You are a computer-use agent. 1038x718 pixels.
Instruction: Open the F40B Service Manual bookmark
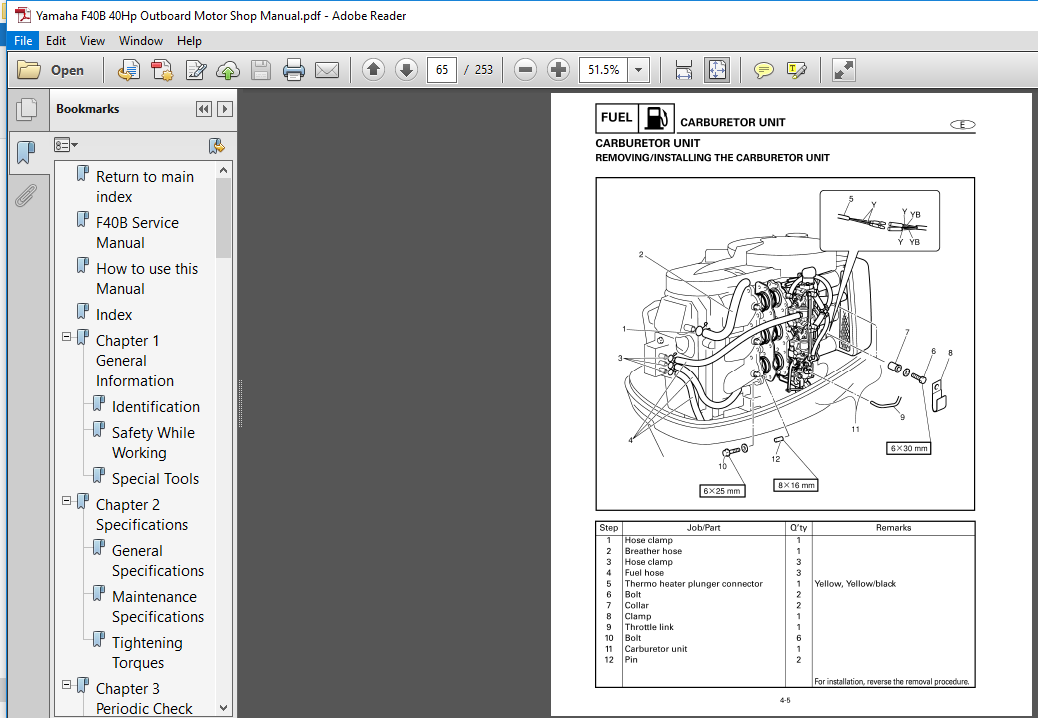[137, 233]
